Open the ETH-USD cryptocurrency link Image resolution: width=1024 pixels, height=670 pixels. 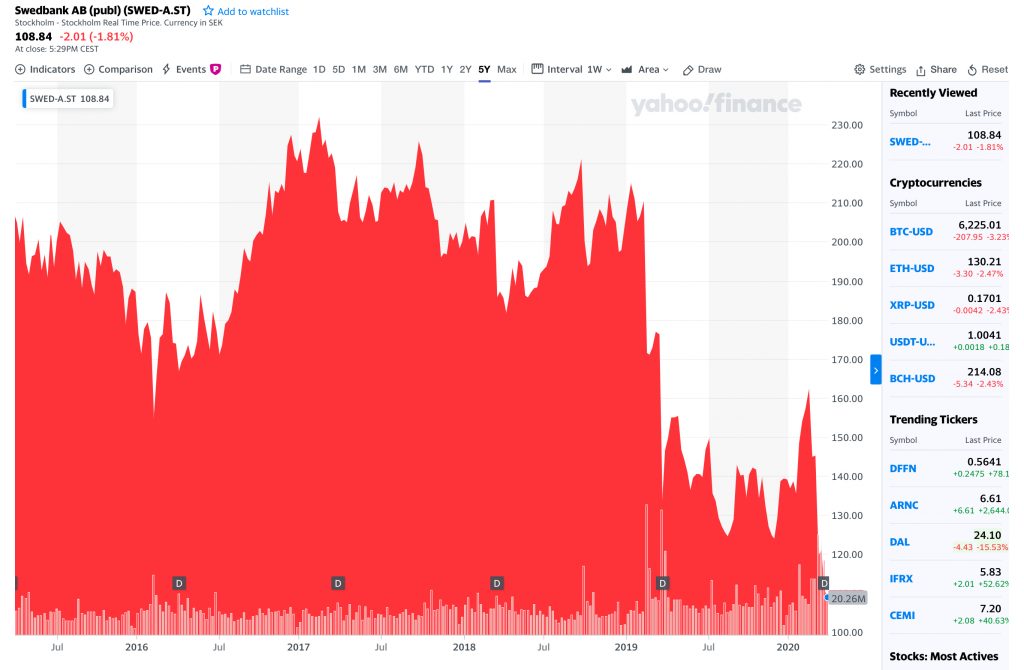click(912, 268)
